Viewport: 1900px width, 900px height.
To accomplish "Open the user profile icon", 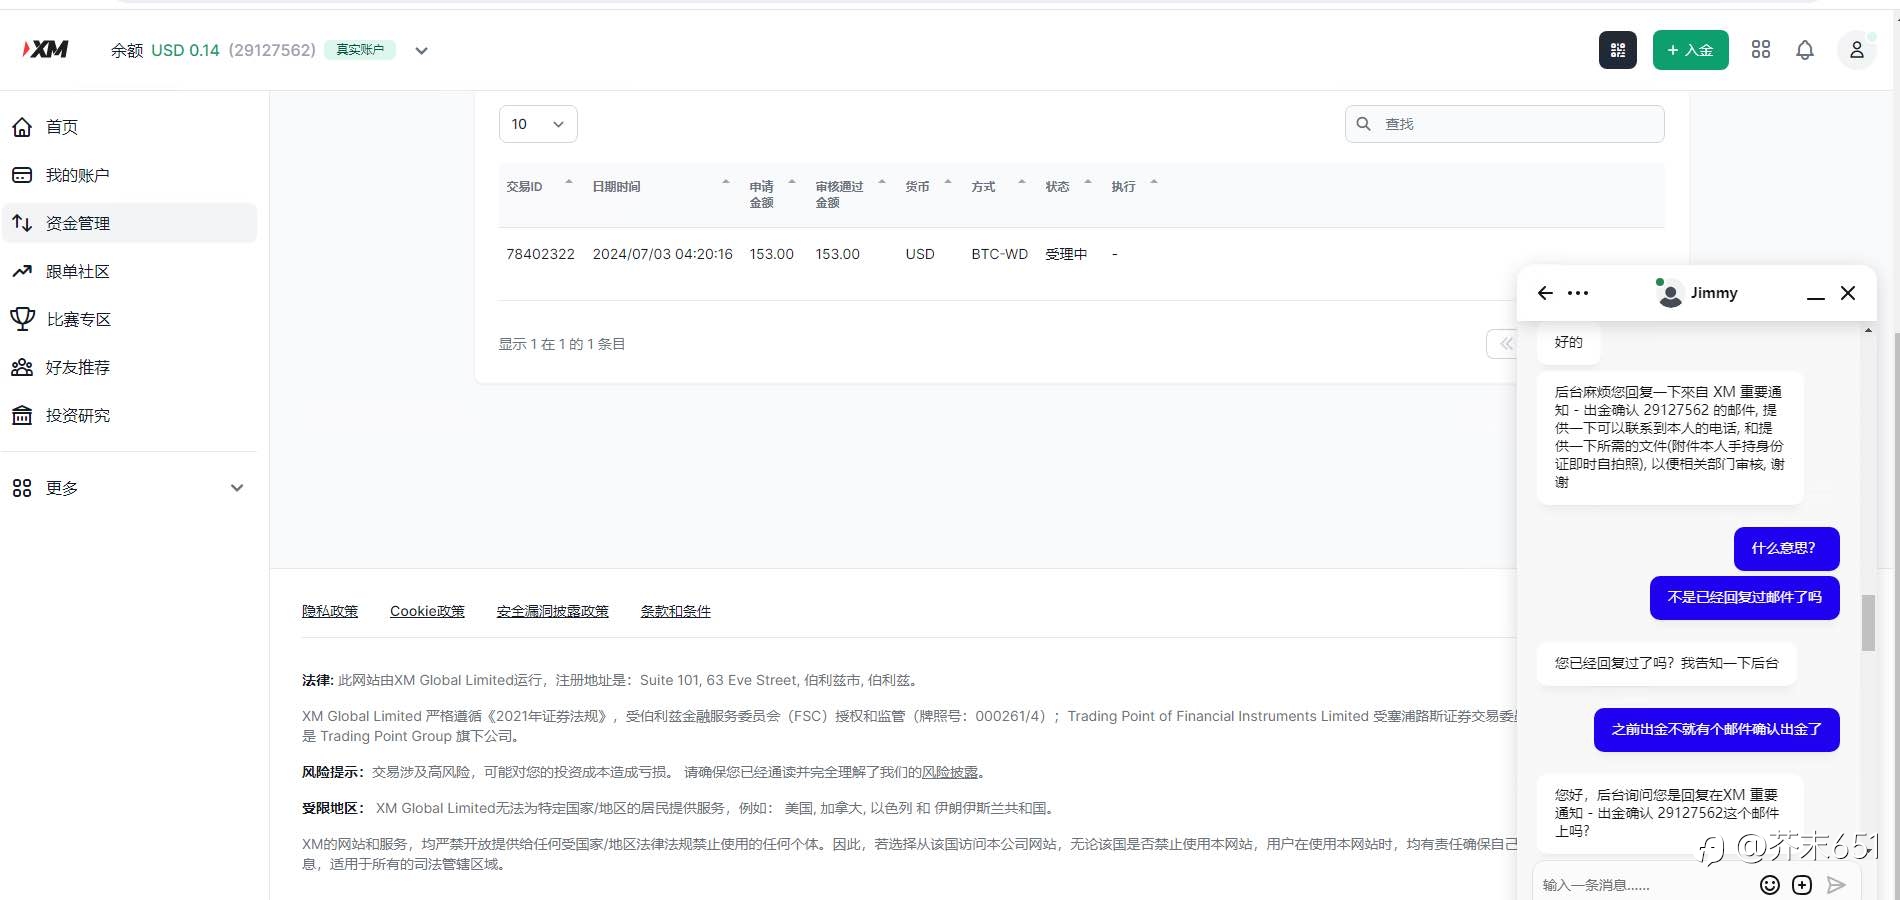I will pos(1856,50).
